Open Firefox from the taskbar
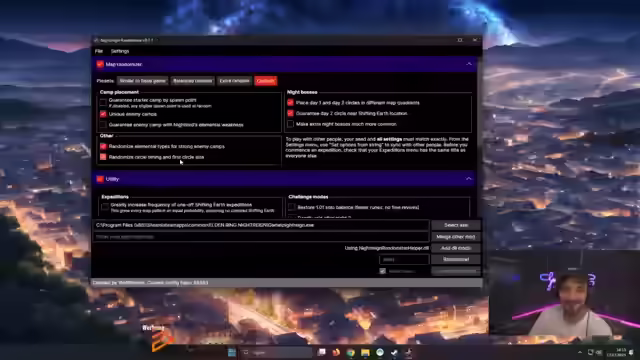 336,352
